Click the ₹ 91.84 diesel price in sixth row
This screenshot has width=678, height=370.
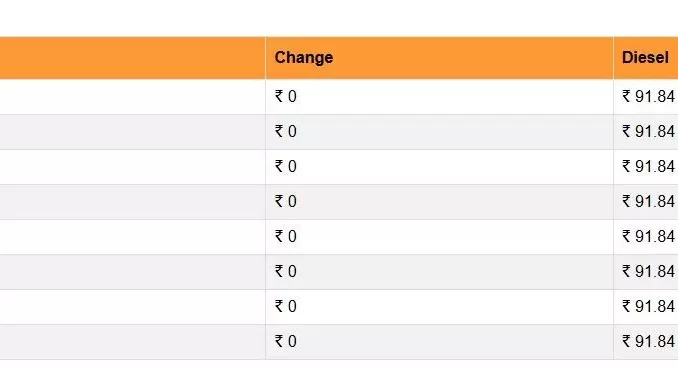[x=648, y=271]
